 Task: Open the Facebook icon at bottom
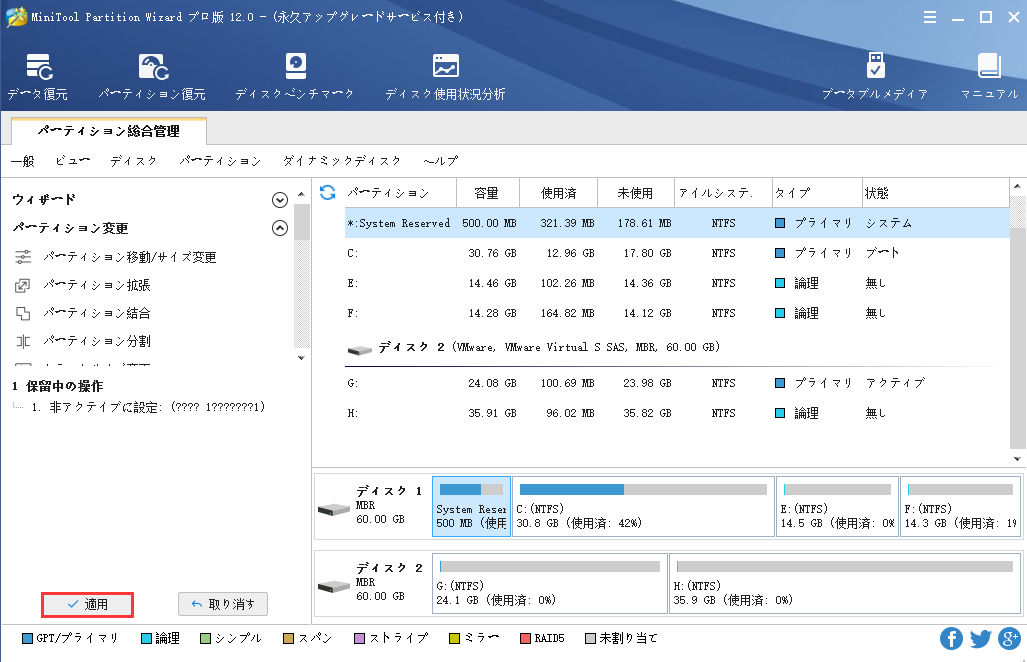[950, 637]
